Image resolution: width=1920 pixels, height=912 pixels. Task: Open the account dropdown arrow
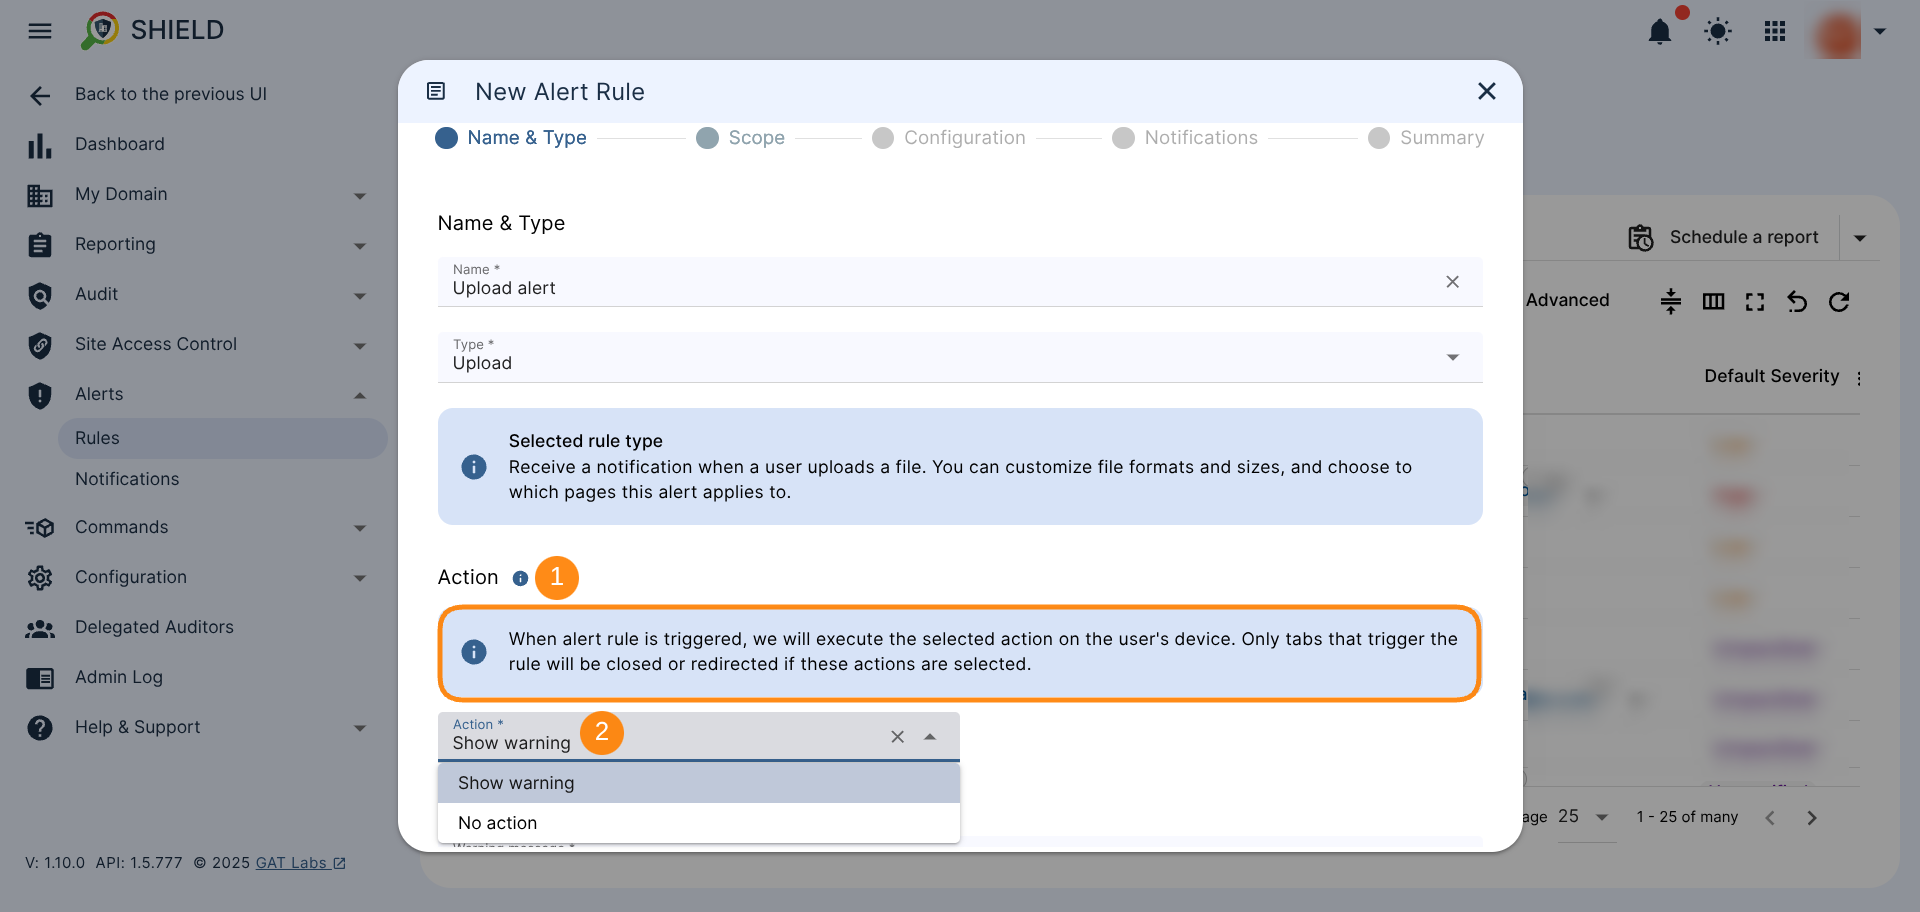(1880, 32)
